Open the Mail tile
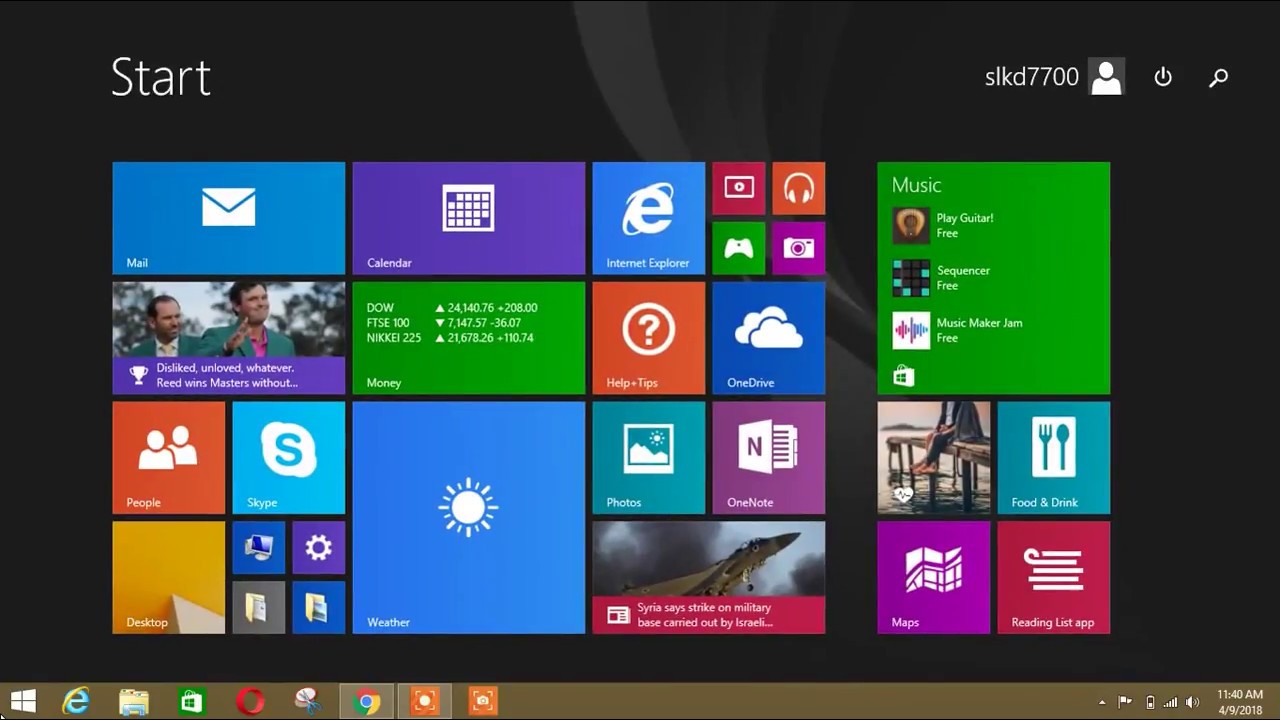The width and height of the screenshot is (1280, 720). [228, 218]
